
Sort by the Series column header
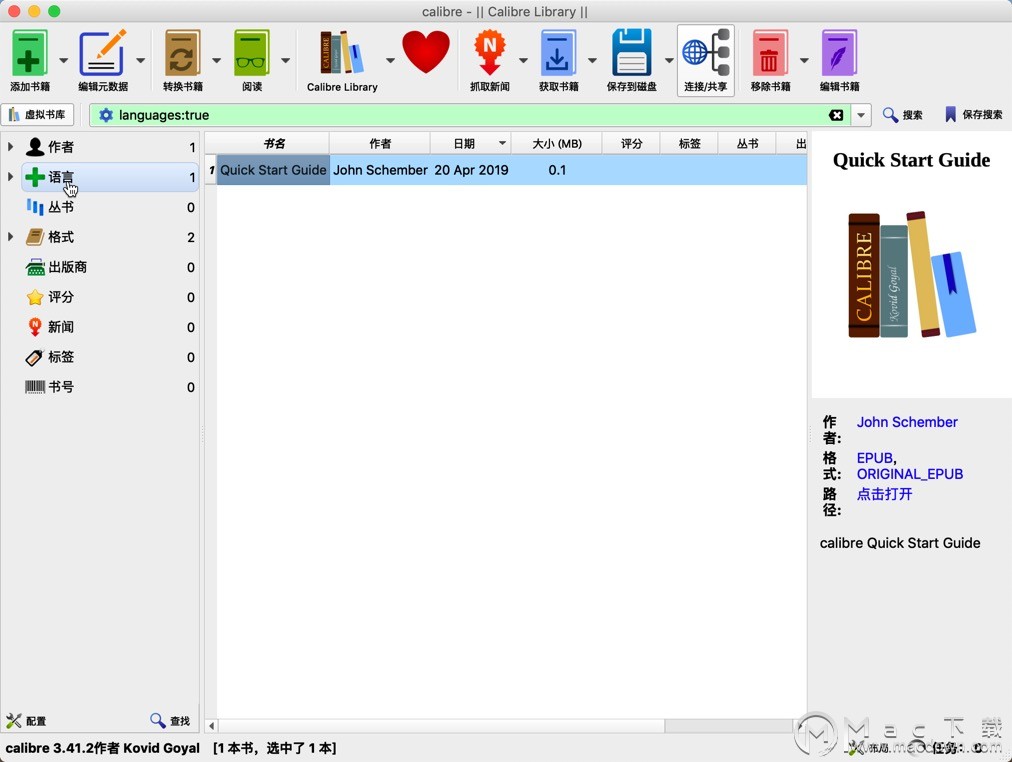coord(747,143)
